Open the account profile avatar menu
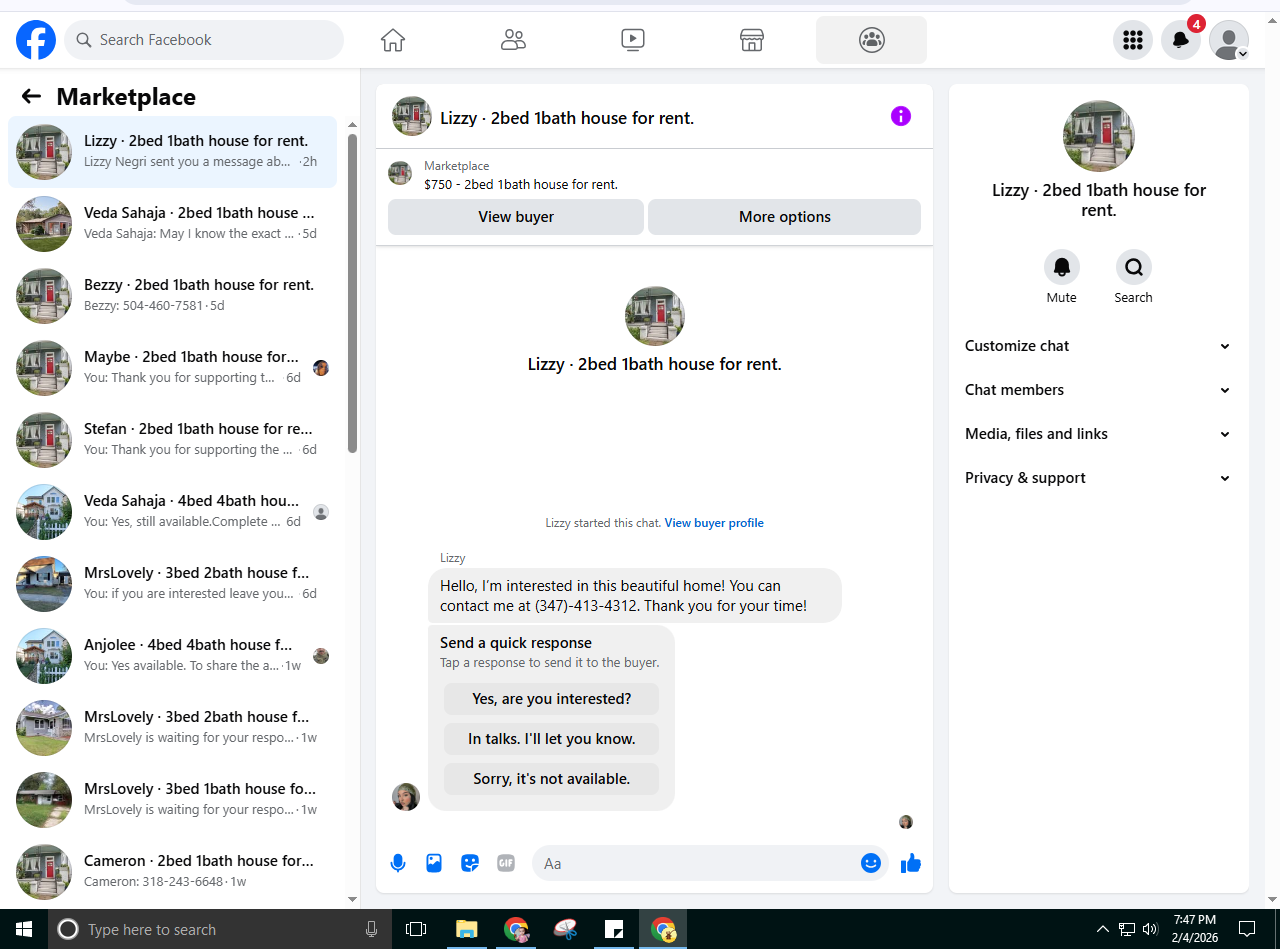1280x949 pixels. pyautogui.click(x=1229, y=40)
